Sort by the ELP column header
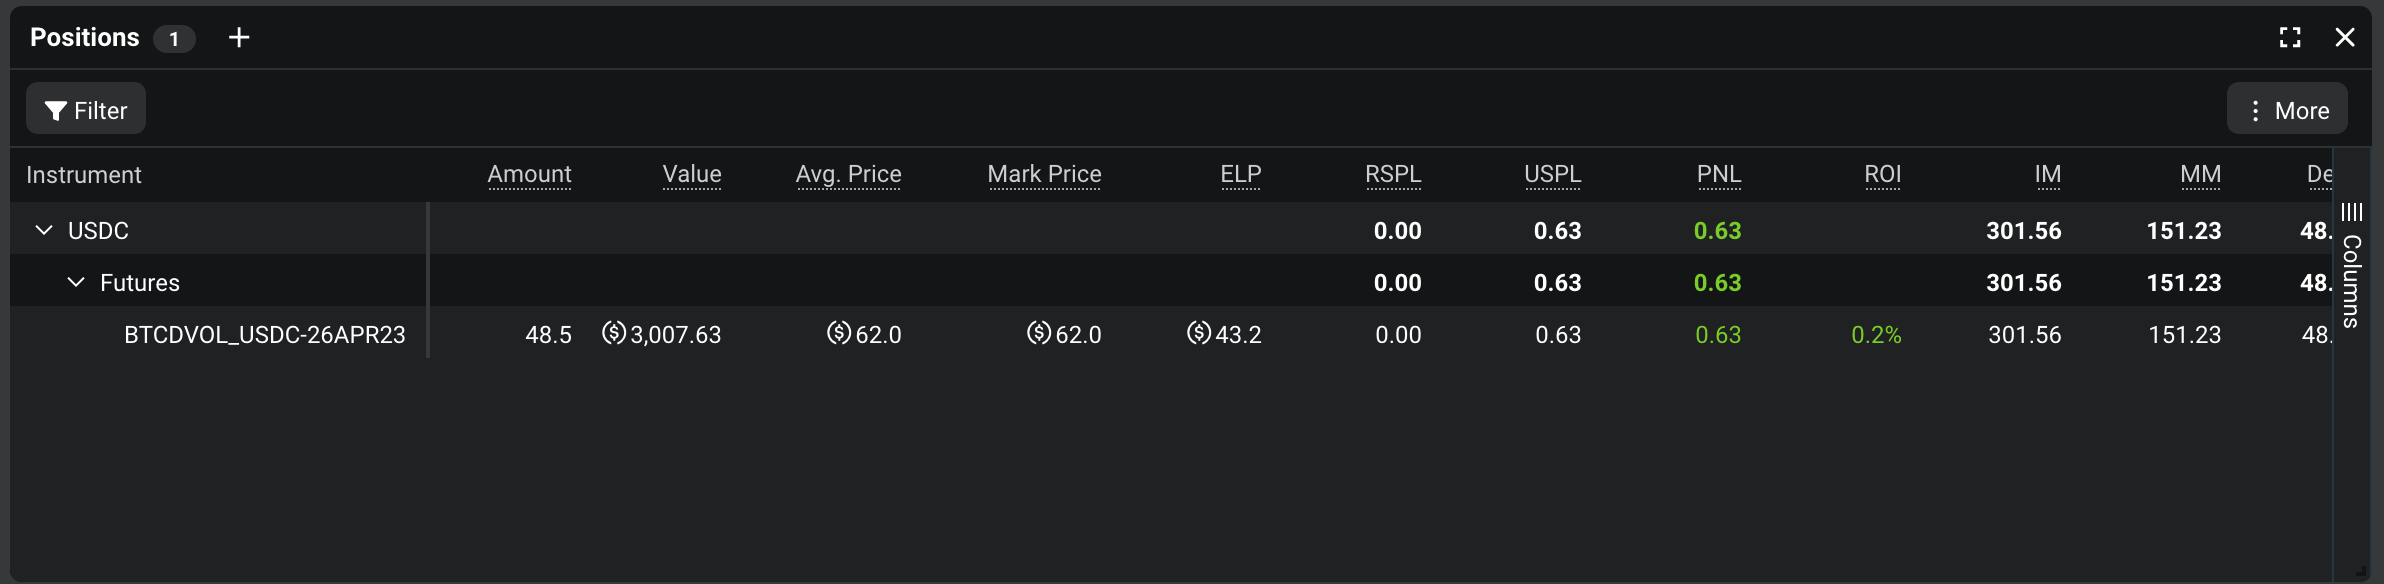 pyautogui.click(x=1241, y=174)
